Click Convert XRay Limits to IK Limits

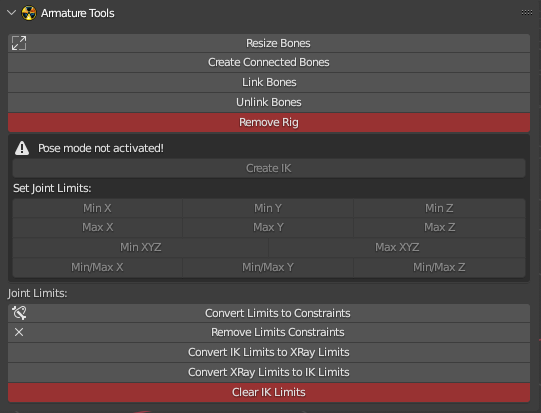pyautogui.click(x=269, y=373)
